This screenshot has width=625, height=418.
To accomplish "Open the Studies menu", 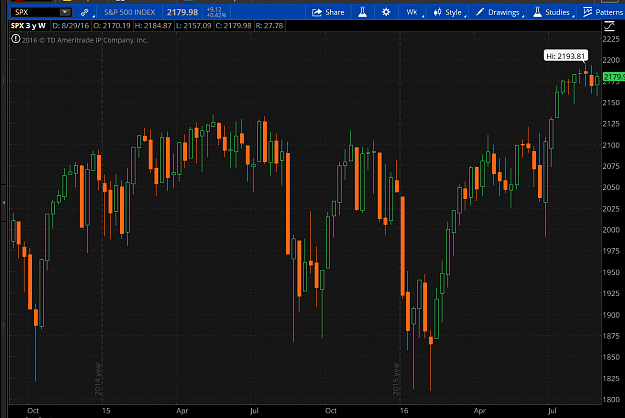I will pos(552,12).
